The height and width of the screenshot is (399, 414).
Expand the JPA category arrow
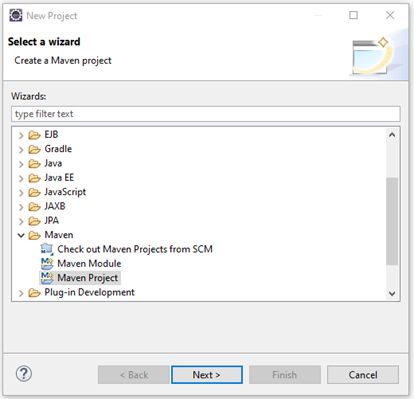21,221
